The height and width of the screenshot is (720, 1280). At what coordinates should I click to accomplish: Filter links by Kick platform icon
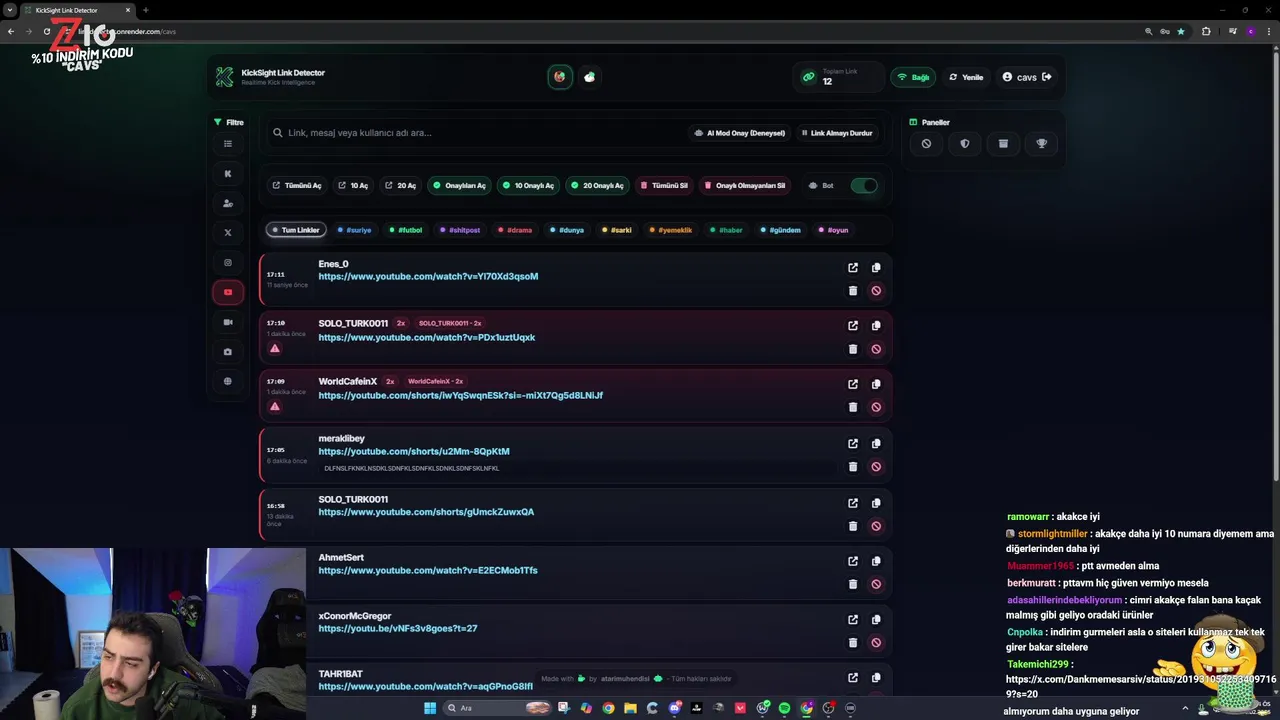coord(228,173)
